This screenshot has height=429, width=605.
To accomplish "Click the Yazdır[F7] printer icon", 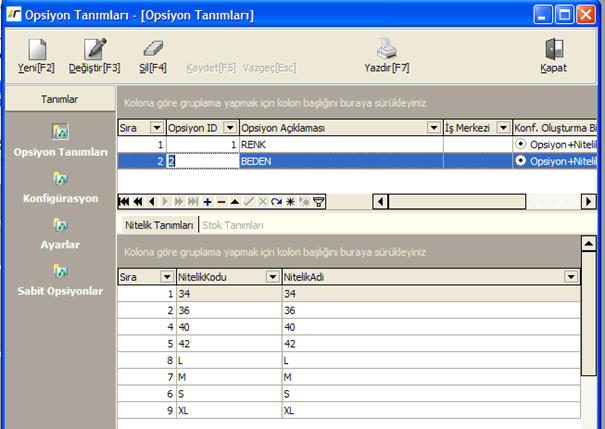I will click(x=387, y=49).
